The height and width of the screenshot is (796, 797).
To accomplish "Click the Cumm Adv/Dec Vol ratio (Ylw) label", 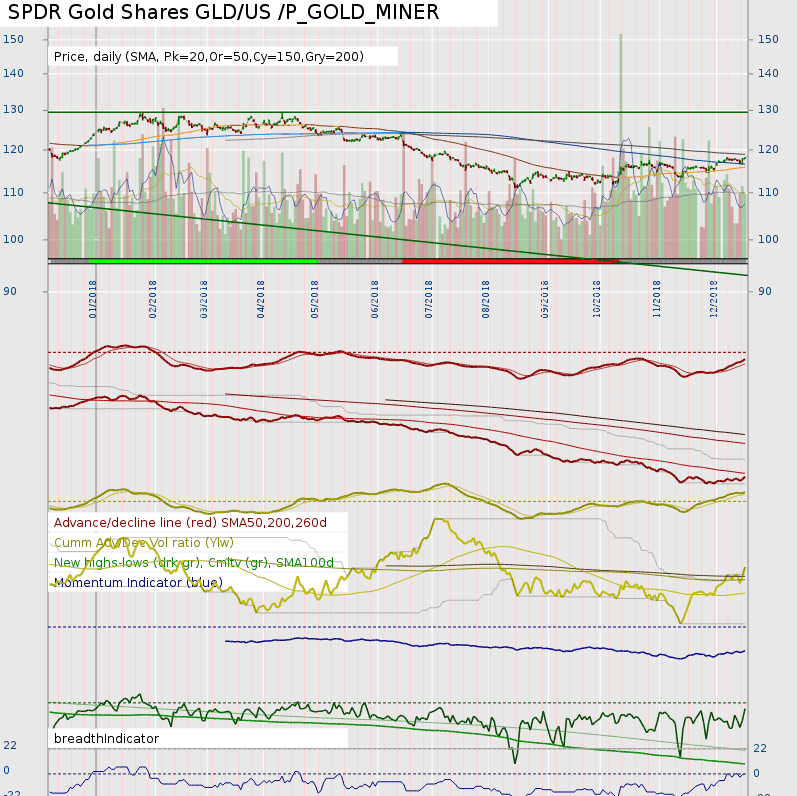I will pyautogui.click(x=144, y=542).
